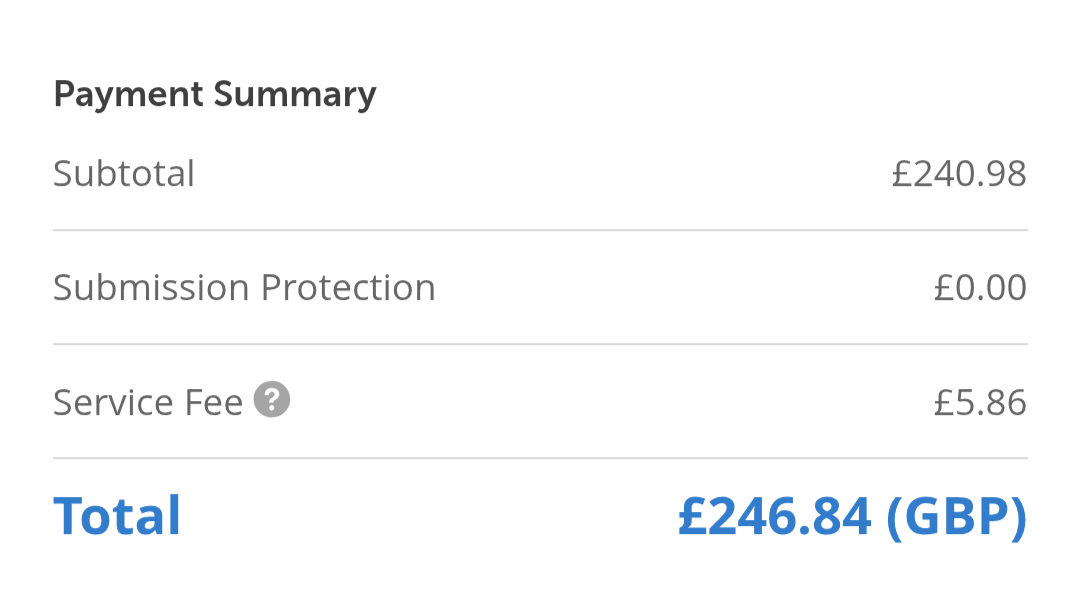Click the word "Fee" beside the help icon
Viewport: 1080px width, 610px height.
click(213, 402)
